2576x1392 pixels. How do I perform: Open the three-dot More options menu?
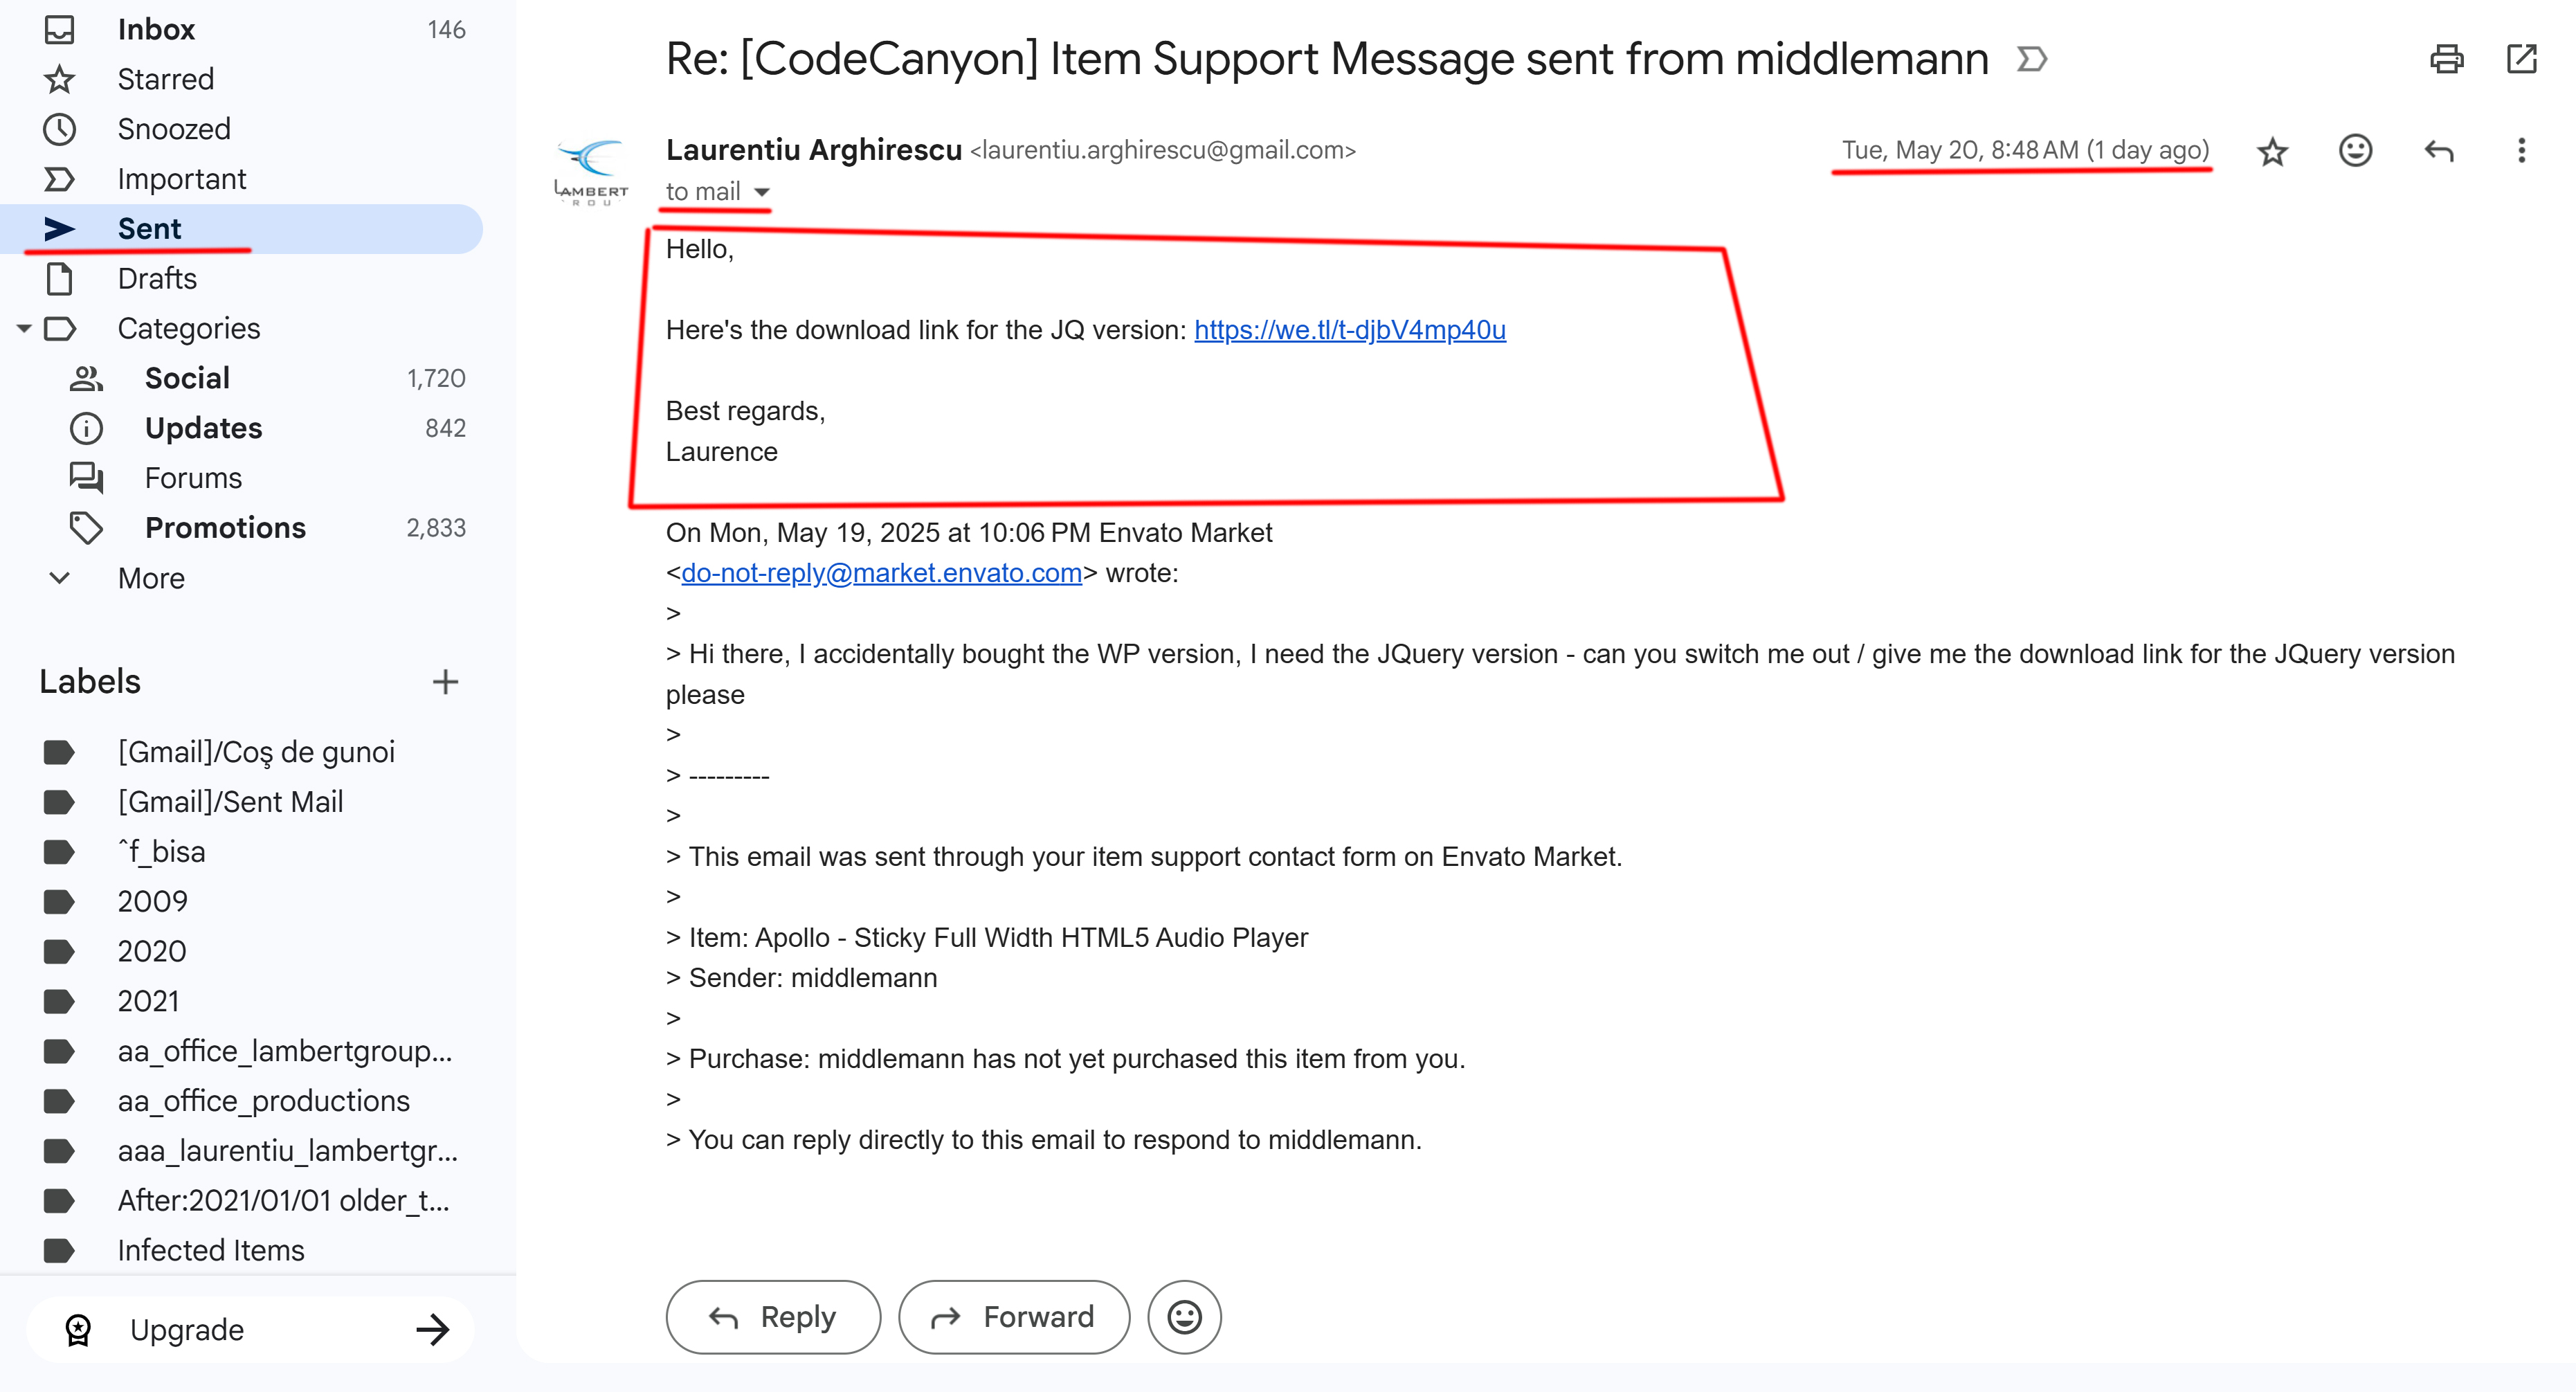click(2521, 151)
